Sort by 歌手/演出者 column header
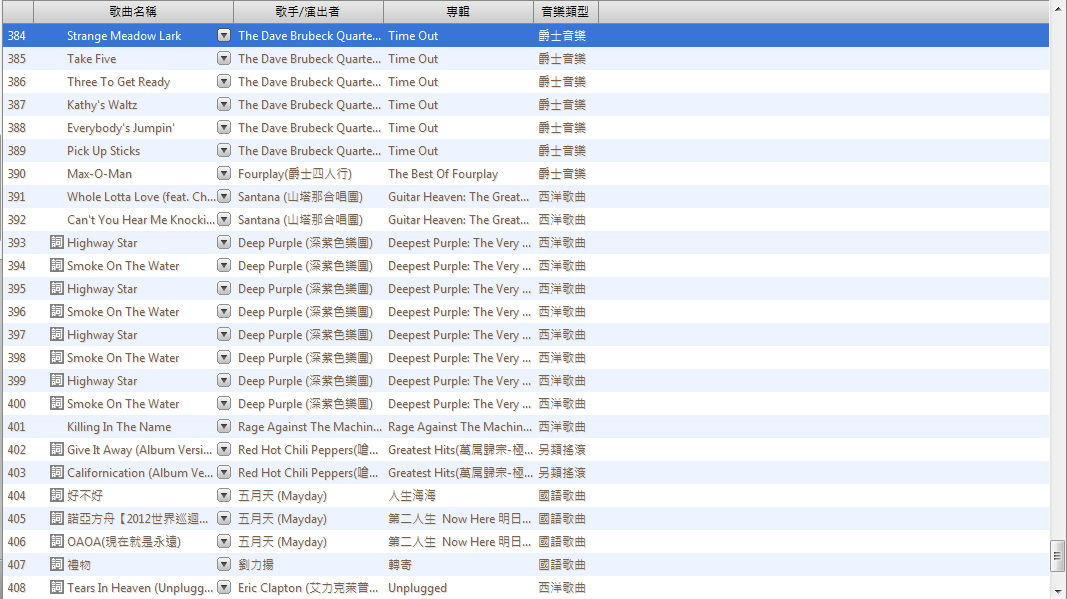Screen dimensions: 1067x599 [308, 12]
